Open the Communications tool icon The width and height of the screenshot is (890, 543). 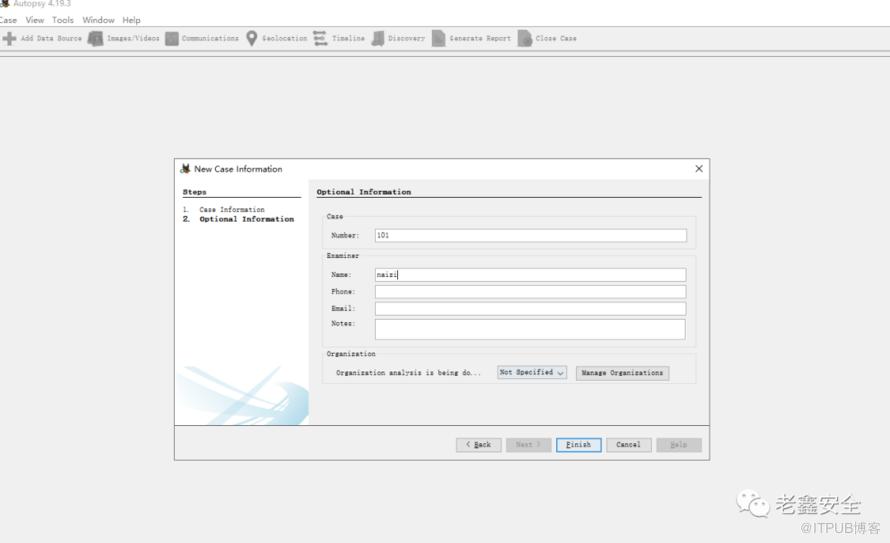coord(172,39)
